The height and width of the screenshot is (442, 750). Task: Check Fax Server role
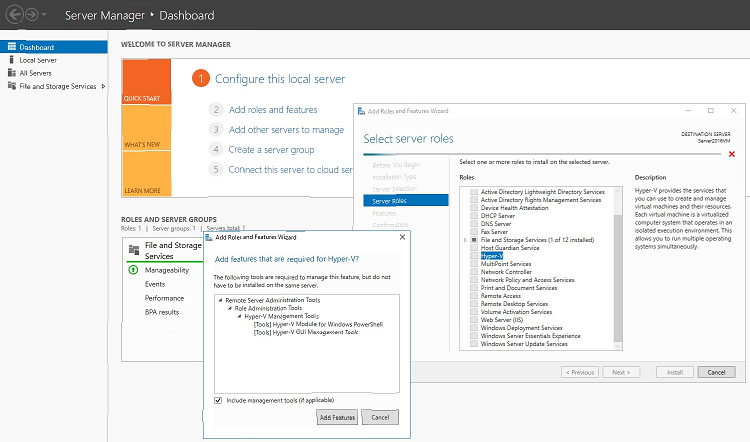click(474, 232)
